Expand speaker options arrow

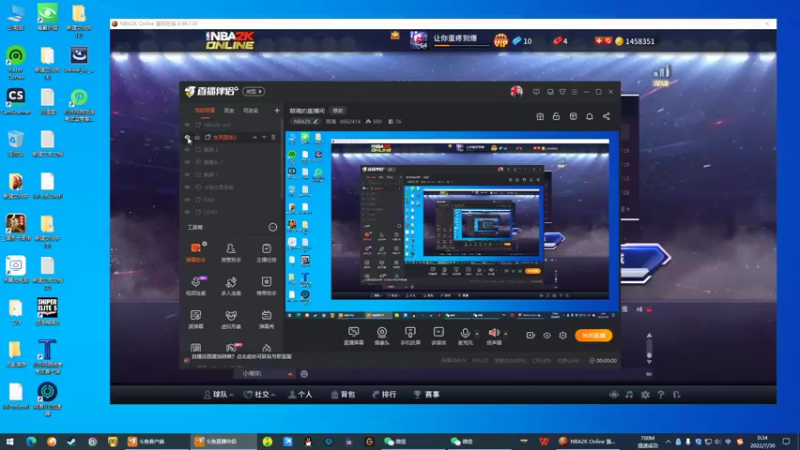point(506,334)
